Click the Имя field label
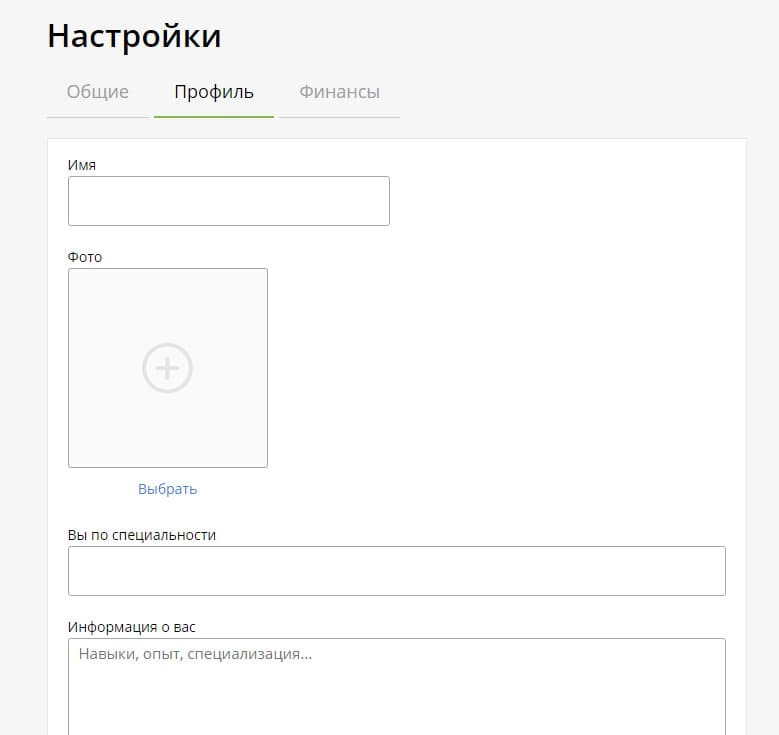779x735 pixels. pyautogui.click(x=82, y=165)
